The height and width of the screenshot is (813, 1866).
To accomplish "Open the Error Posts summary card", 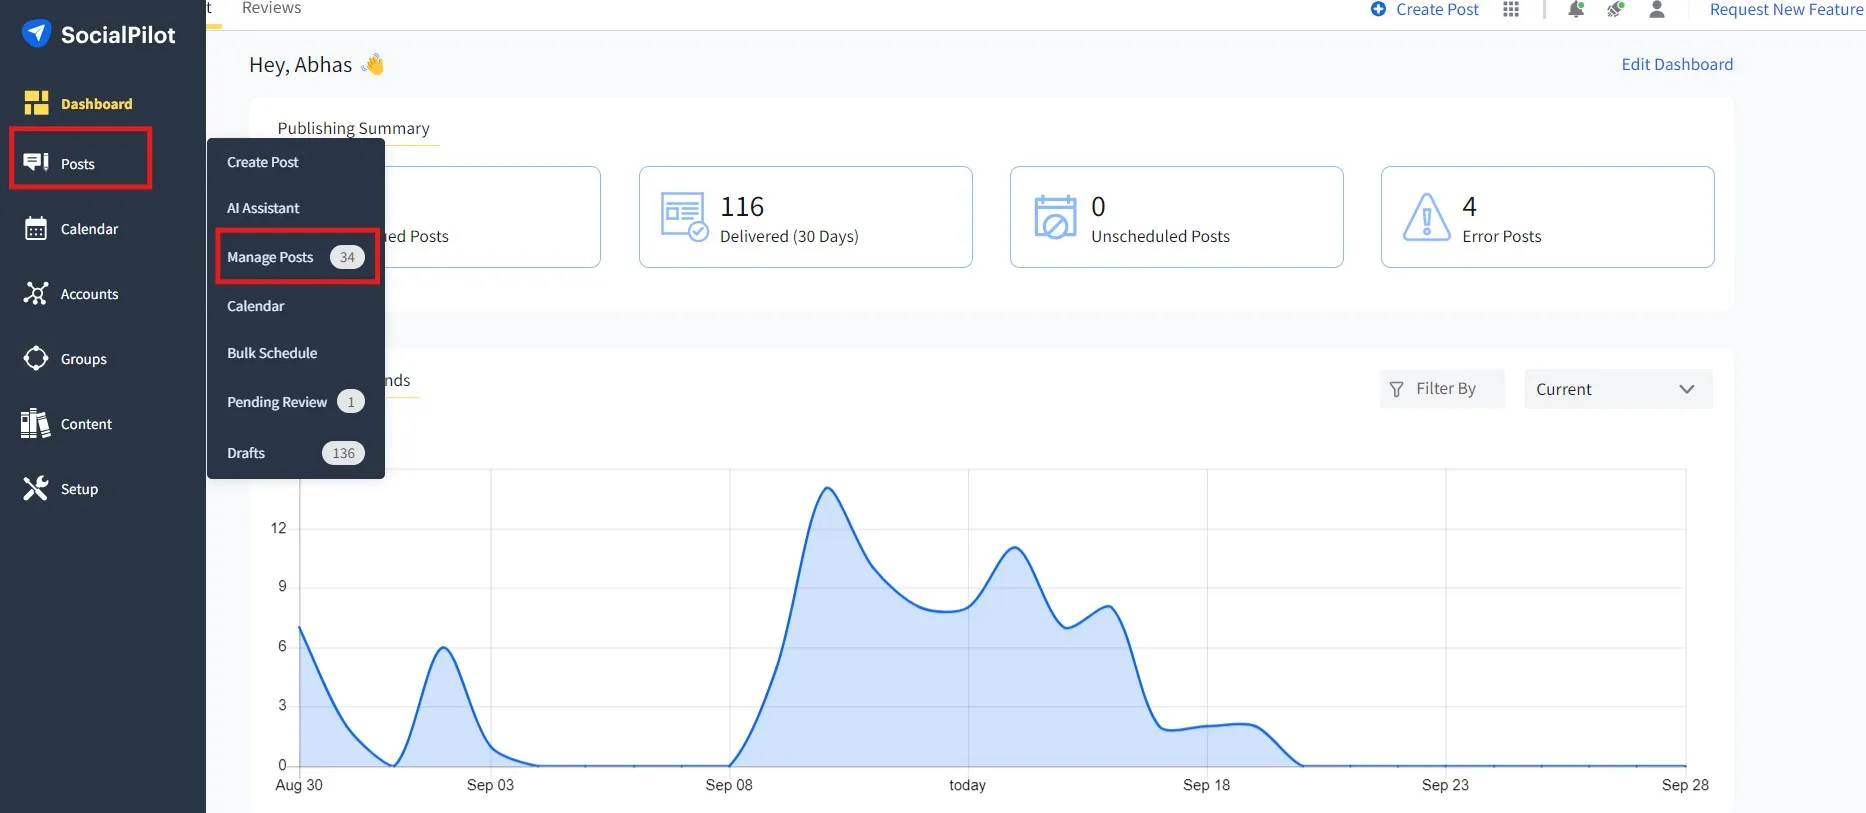I will tap(1547, 217).
